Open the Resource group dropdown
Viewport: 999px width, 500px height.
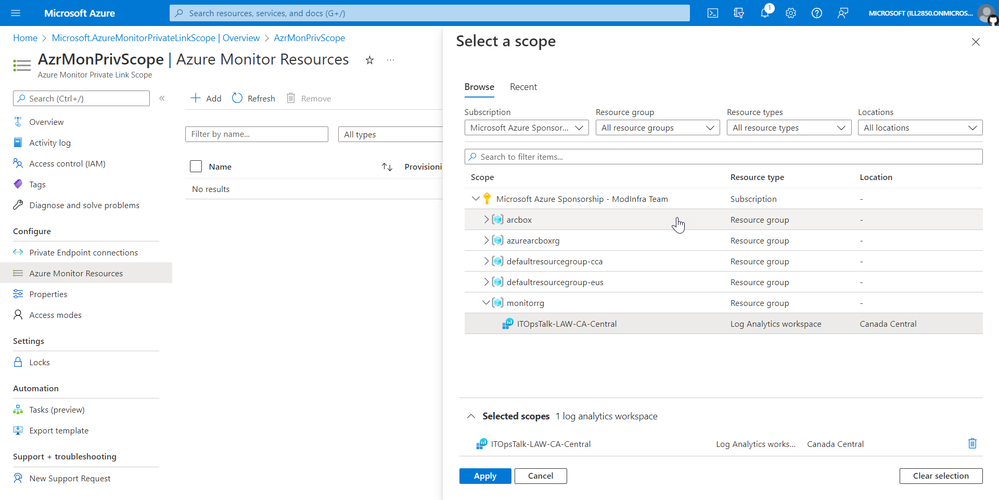point(658,127)
